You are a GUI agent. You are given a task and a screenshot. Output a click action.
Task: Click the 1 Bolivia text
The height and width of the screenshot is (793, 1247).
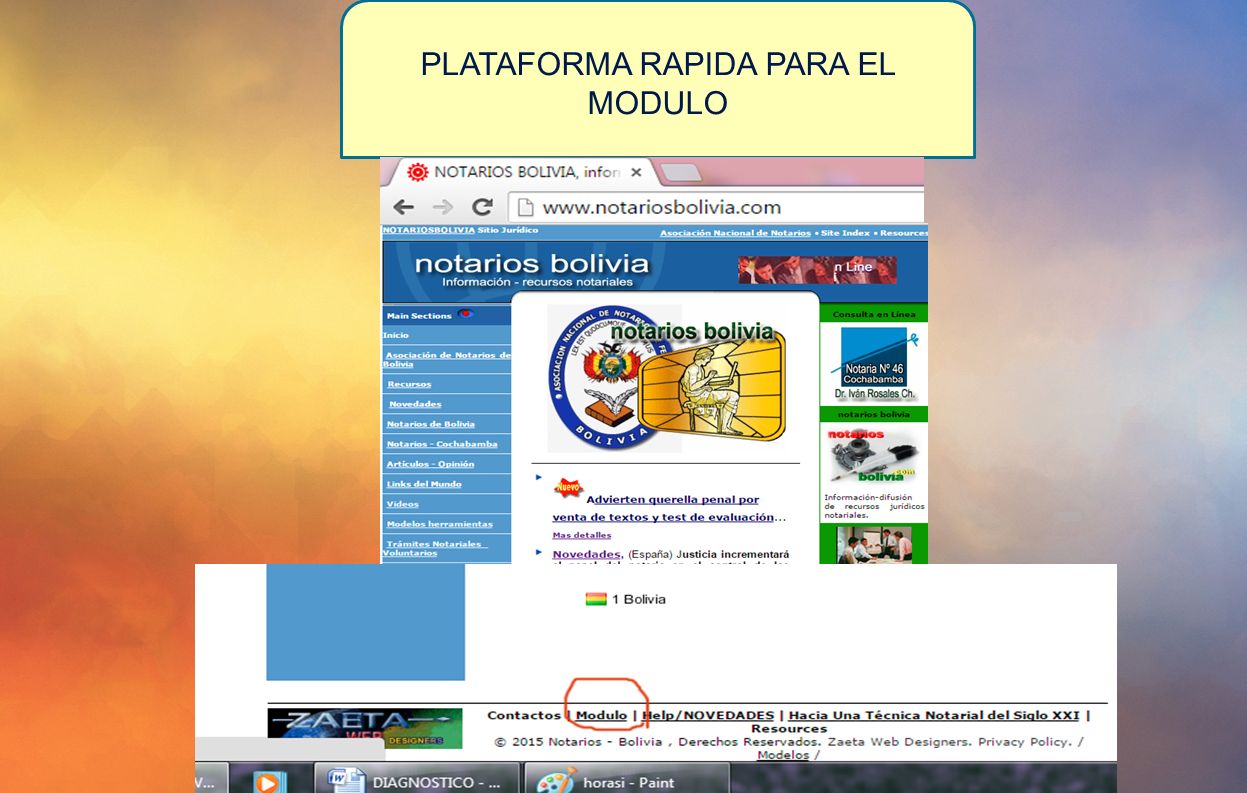tap(639, 599)
